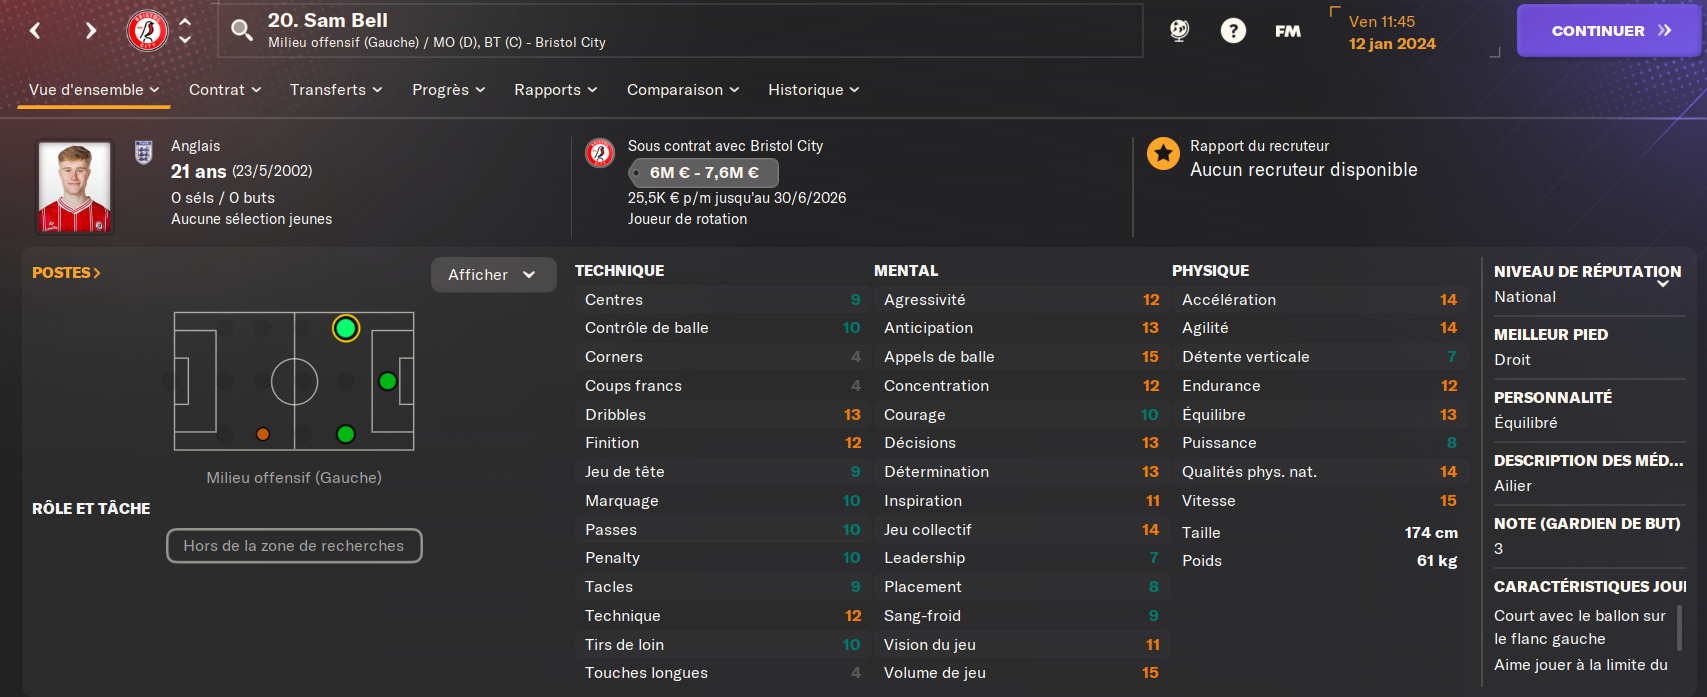
Task: Open the FM menu icon
Action: 1288,31
